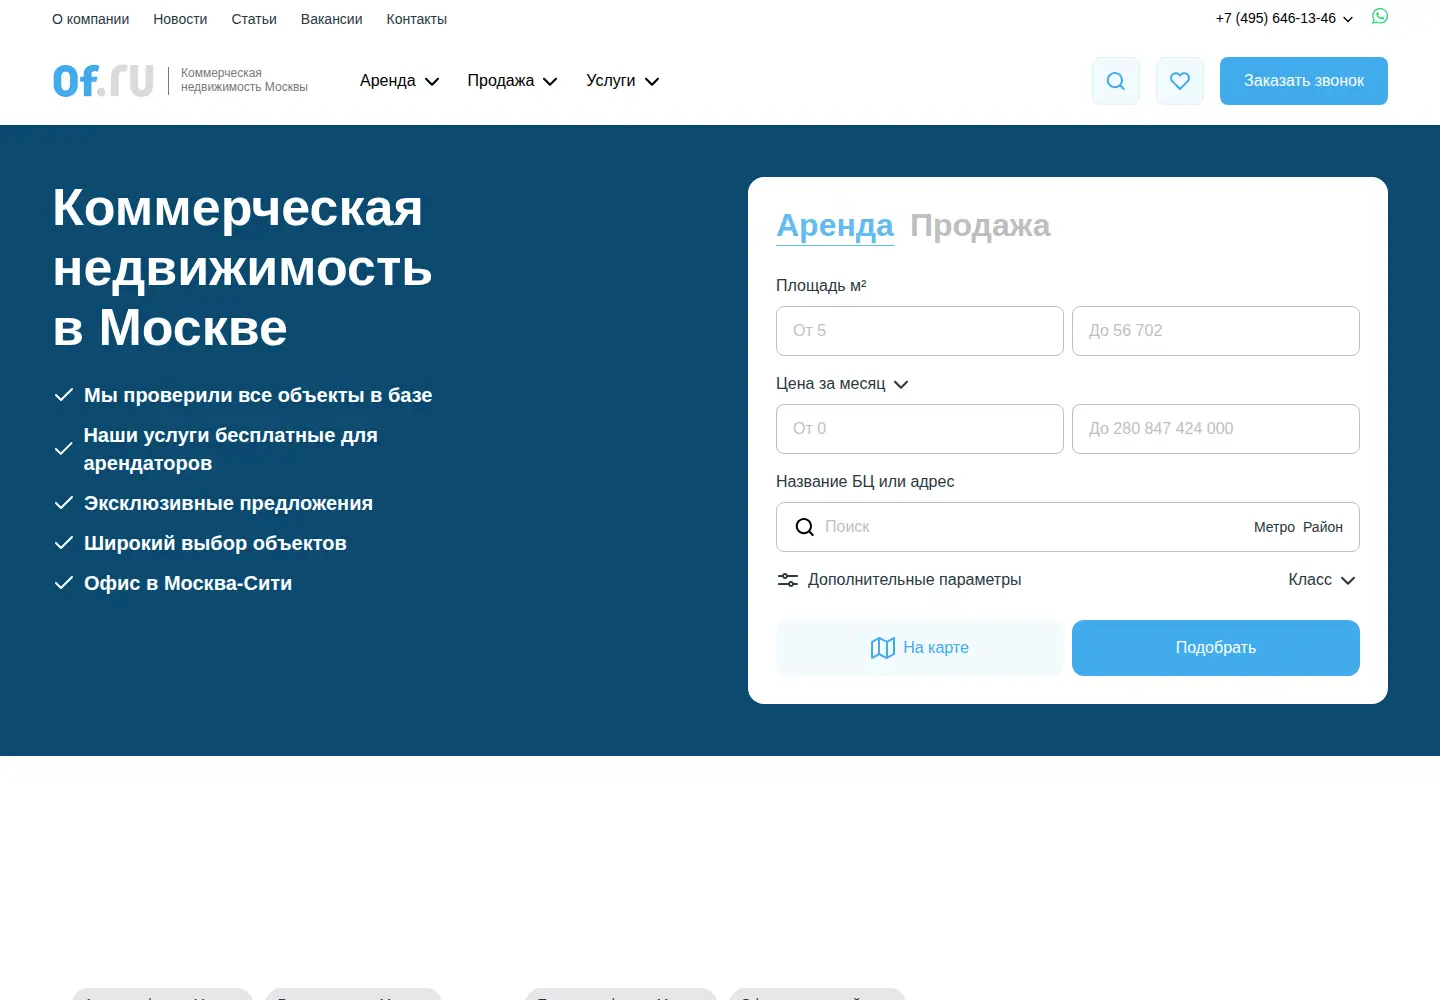Click Заказать звонок button
The height and width of the screenshot is (1000, 1440).
(x=1304, y=81)
